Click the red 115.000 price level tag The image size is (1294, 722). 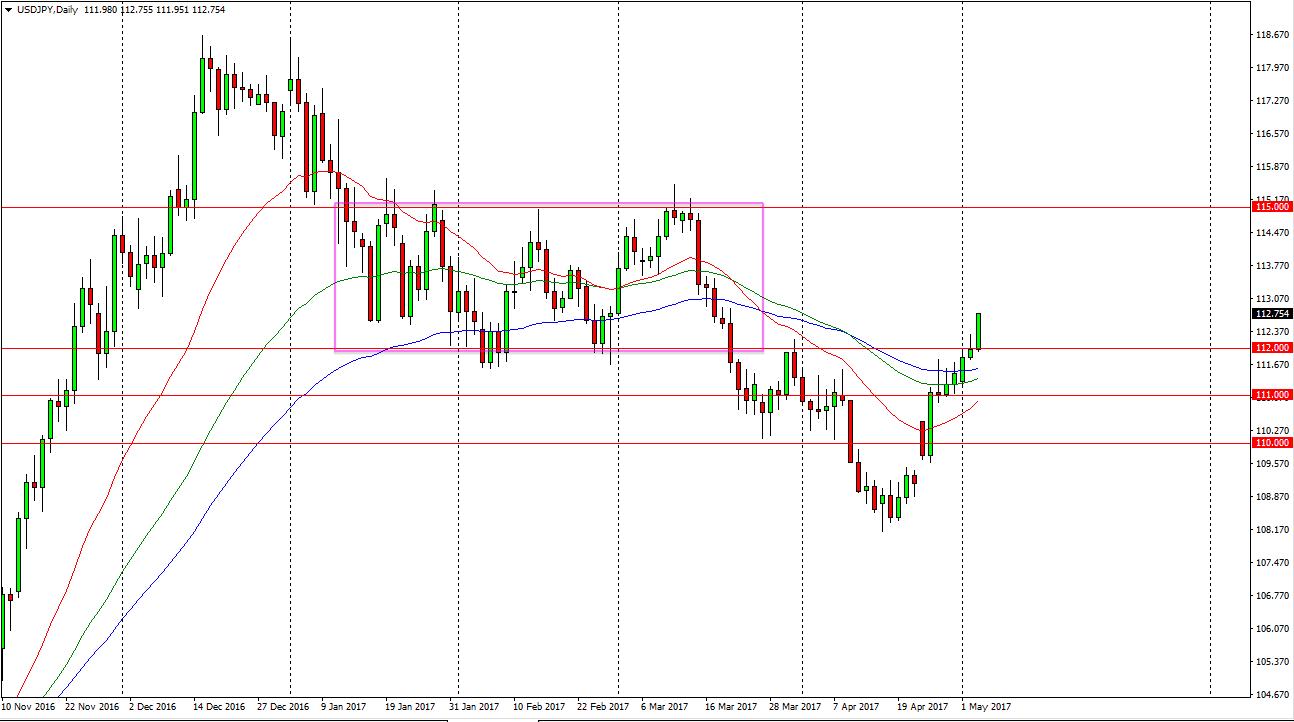point(1274,206)
